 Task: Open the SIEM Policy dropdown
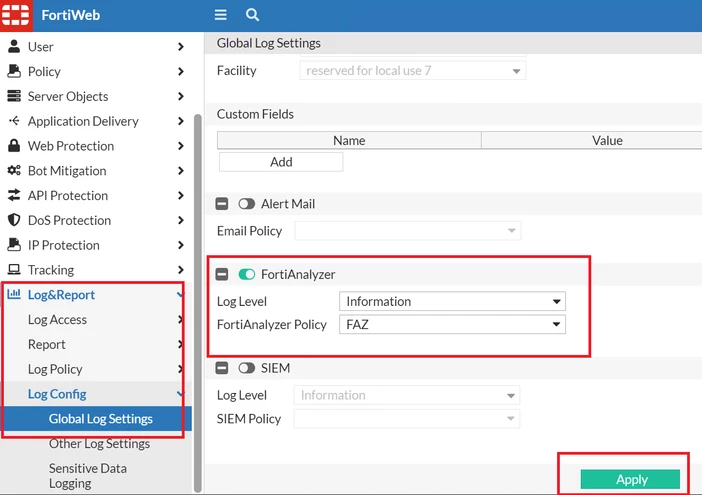[x=407, y=418]
